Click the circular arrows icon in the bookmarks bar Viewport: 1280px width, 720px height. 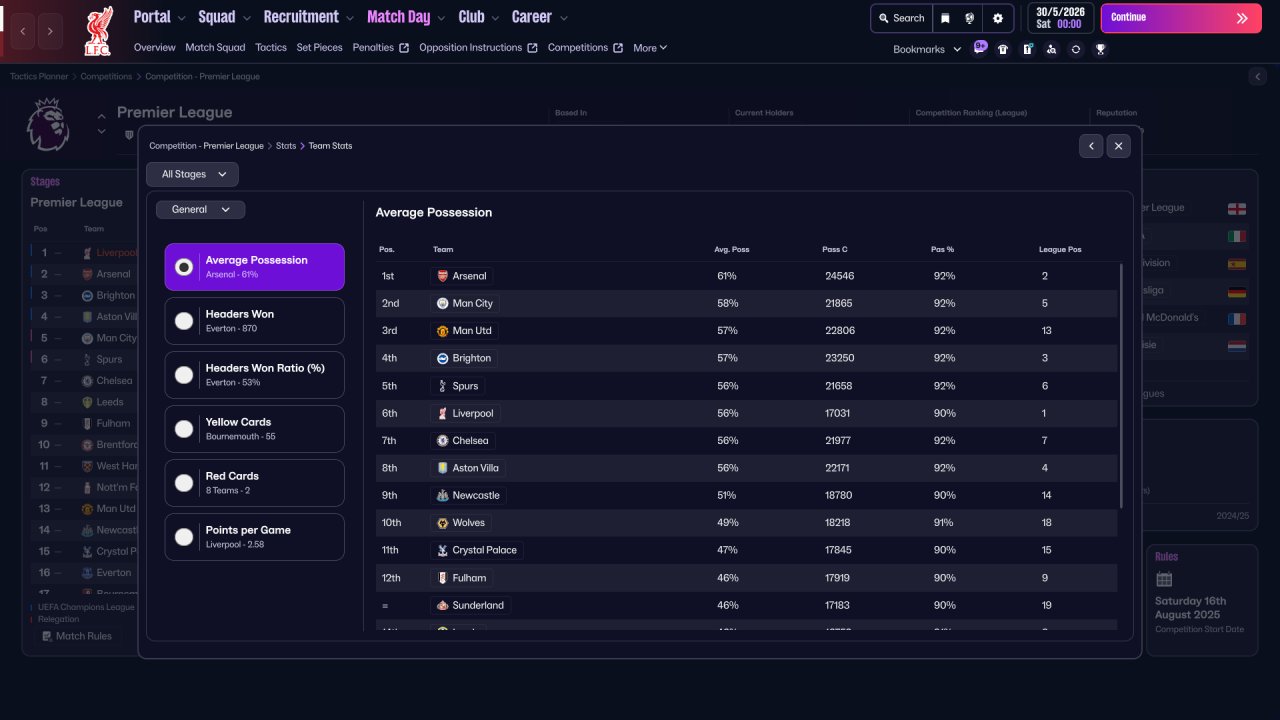1076,49
